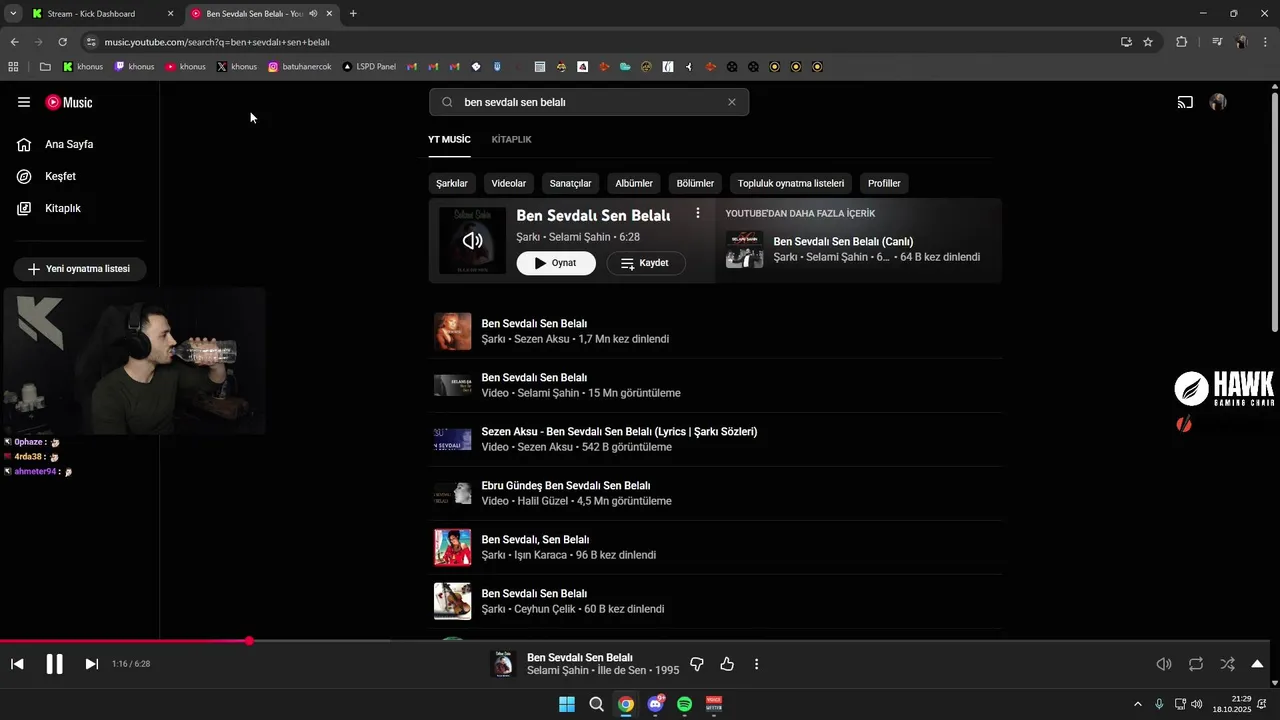Screen dimensions: 1280x720
Task: Filter results by Sanatçılar
Action: pos(571,183)
